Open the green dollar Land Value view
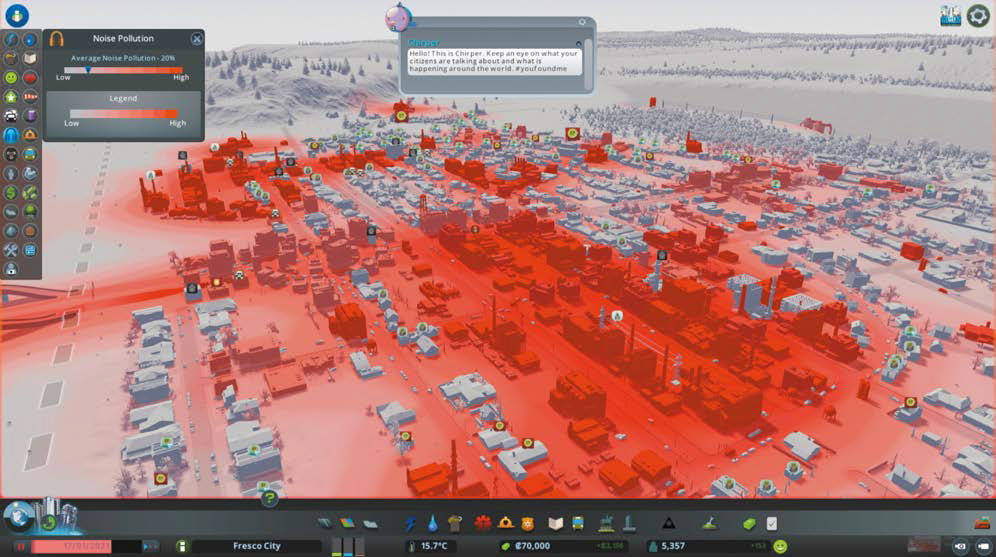 (x=11, y=192)
